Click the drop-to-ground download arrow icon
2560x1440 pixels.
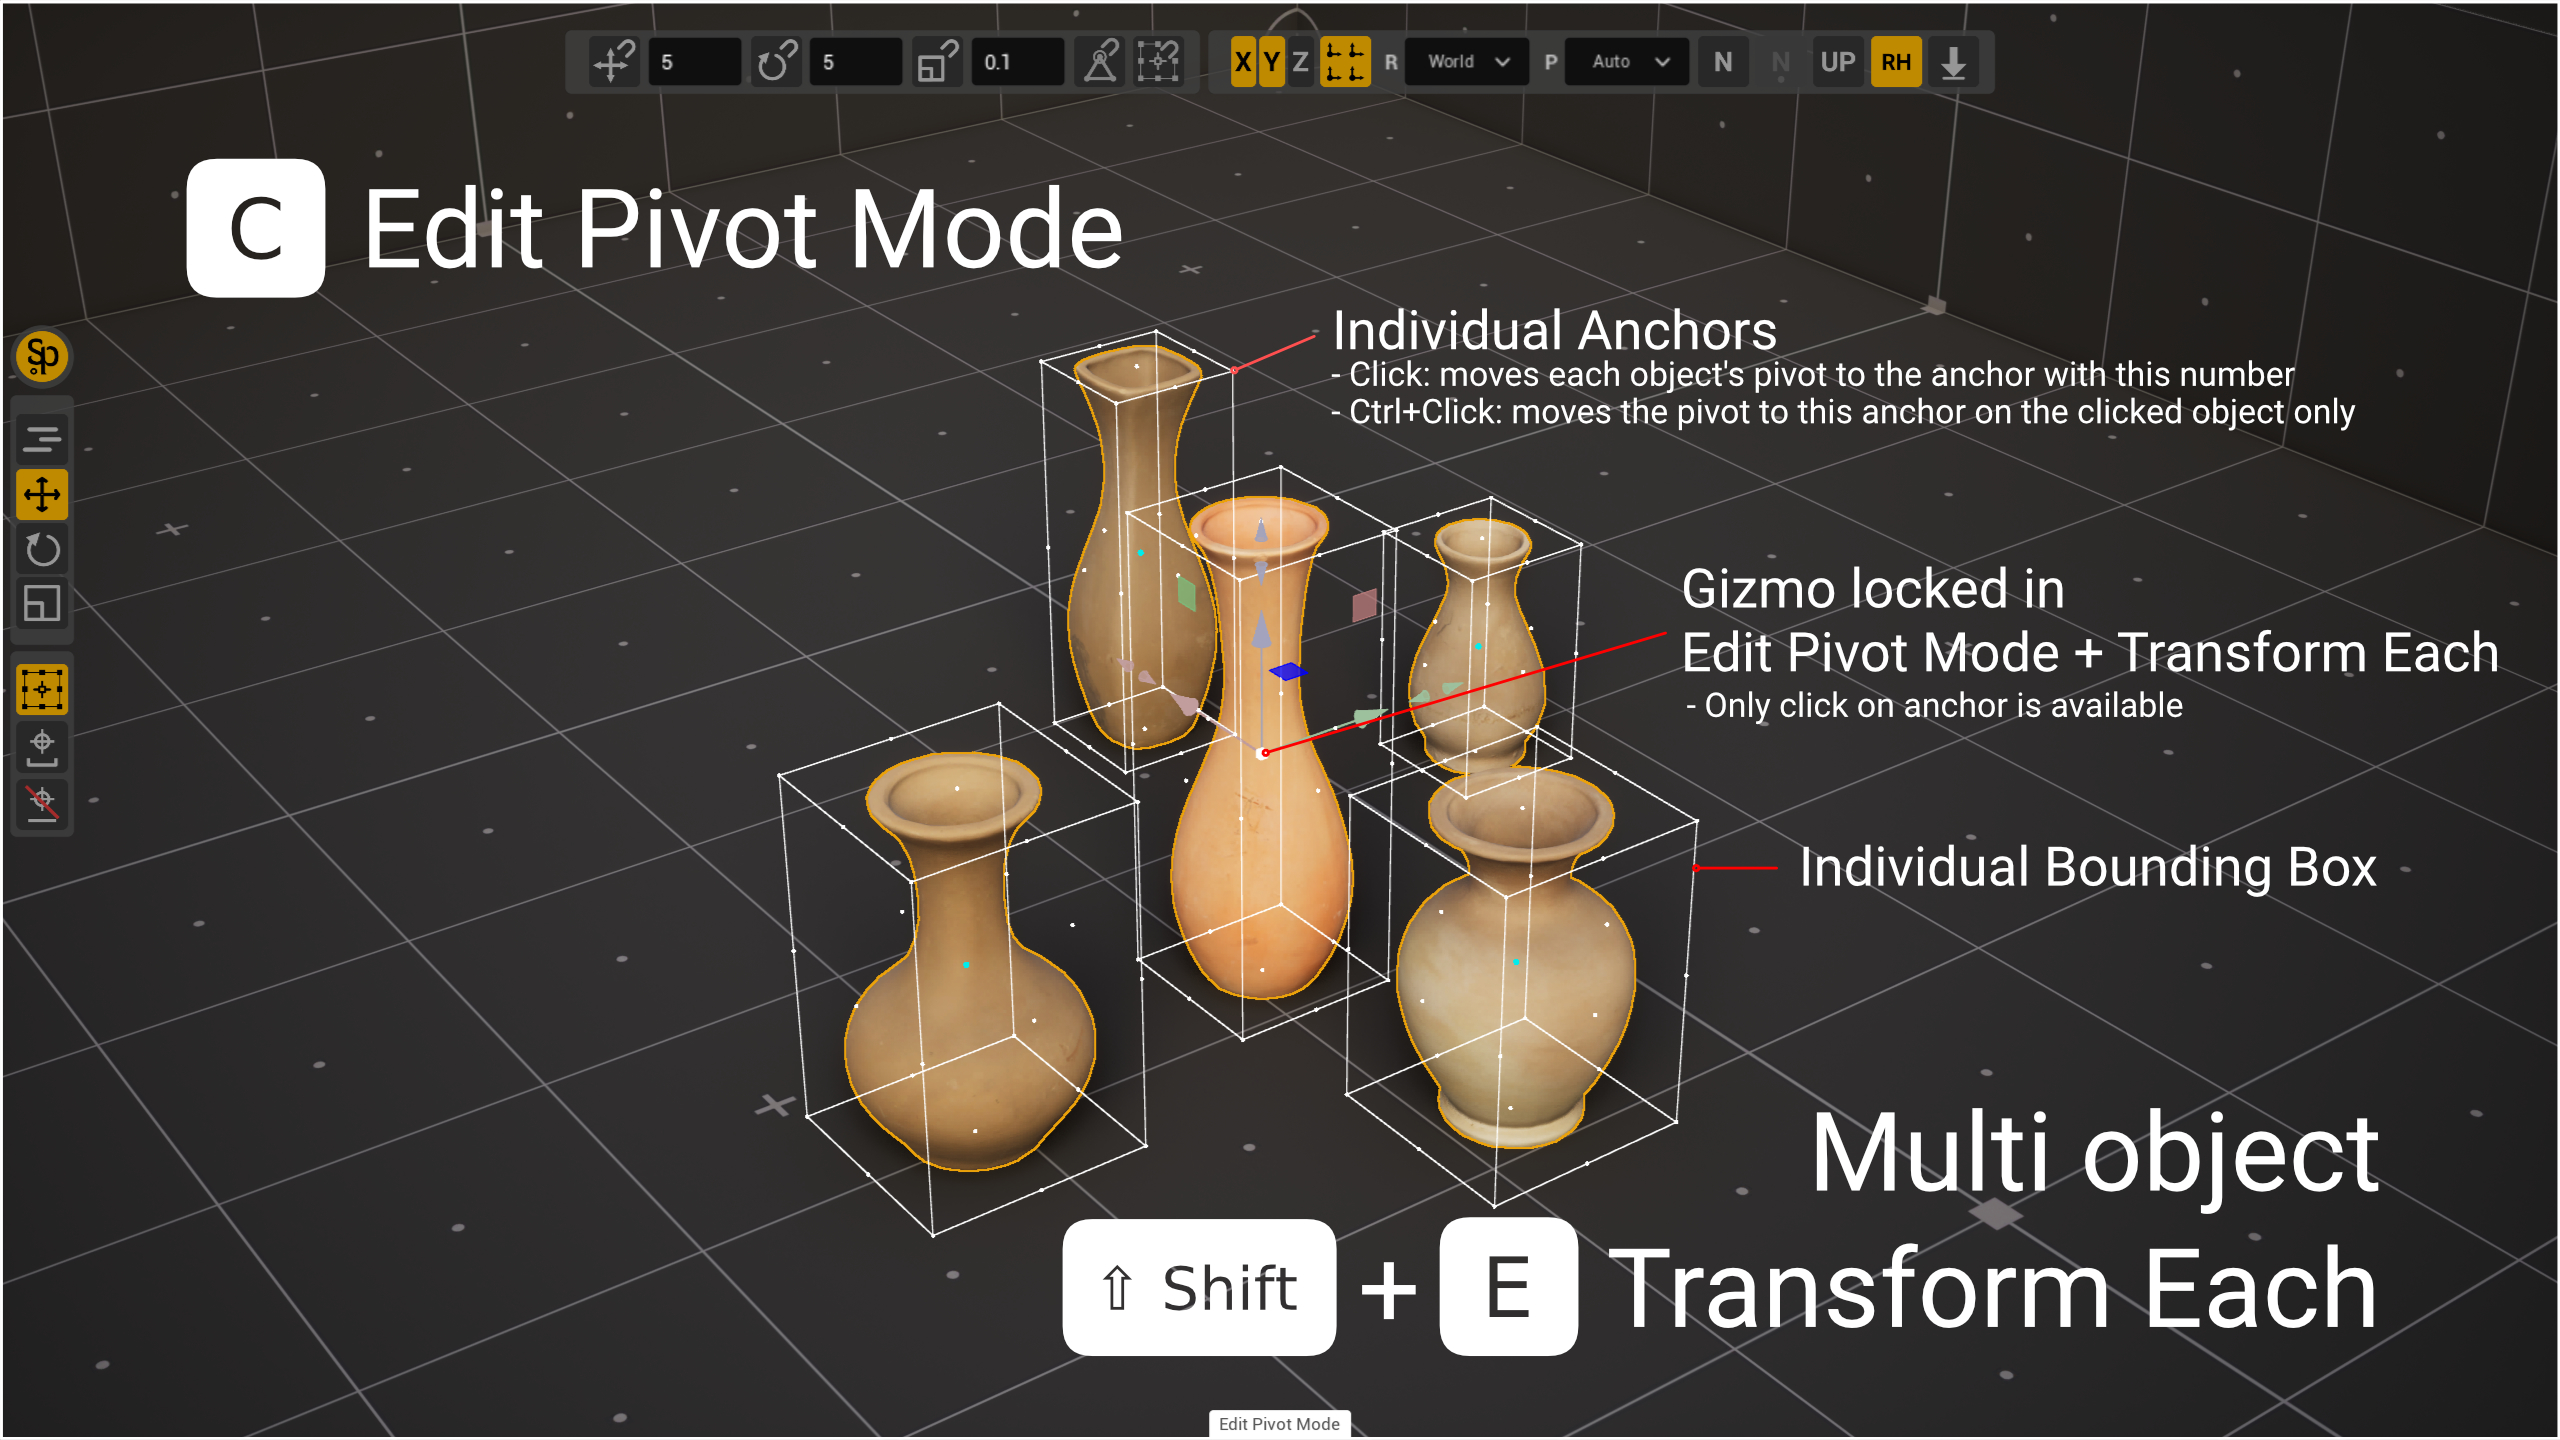[x=1953, y=62]
